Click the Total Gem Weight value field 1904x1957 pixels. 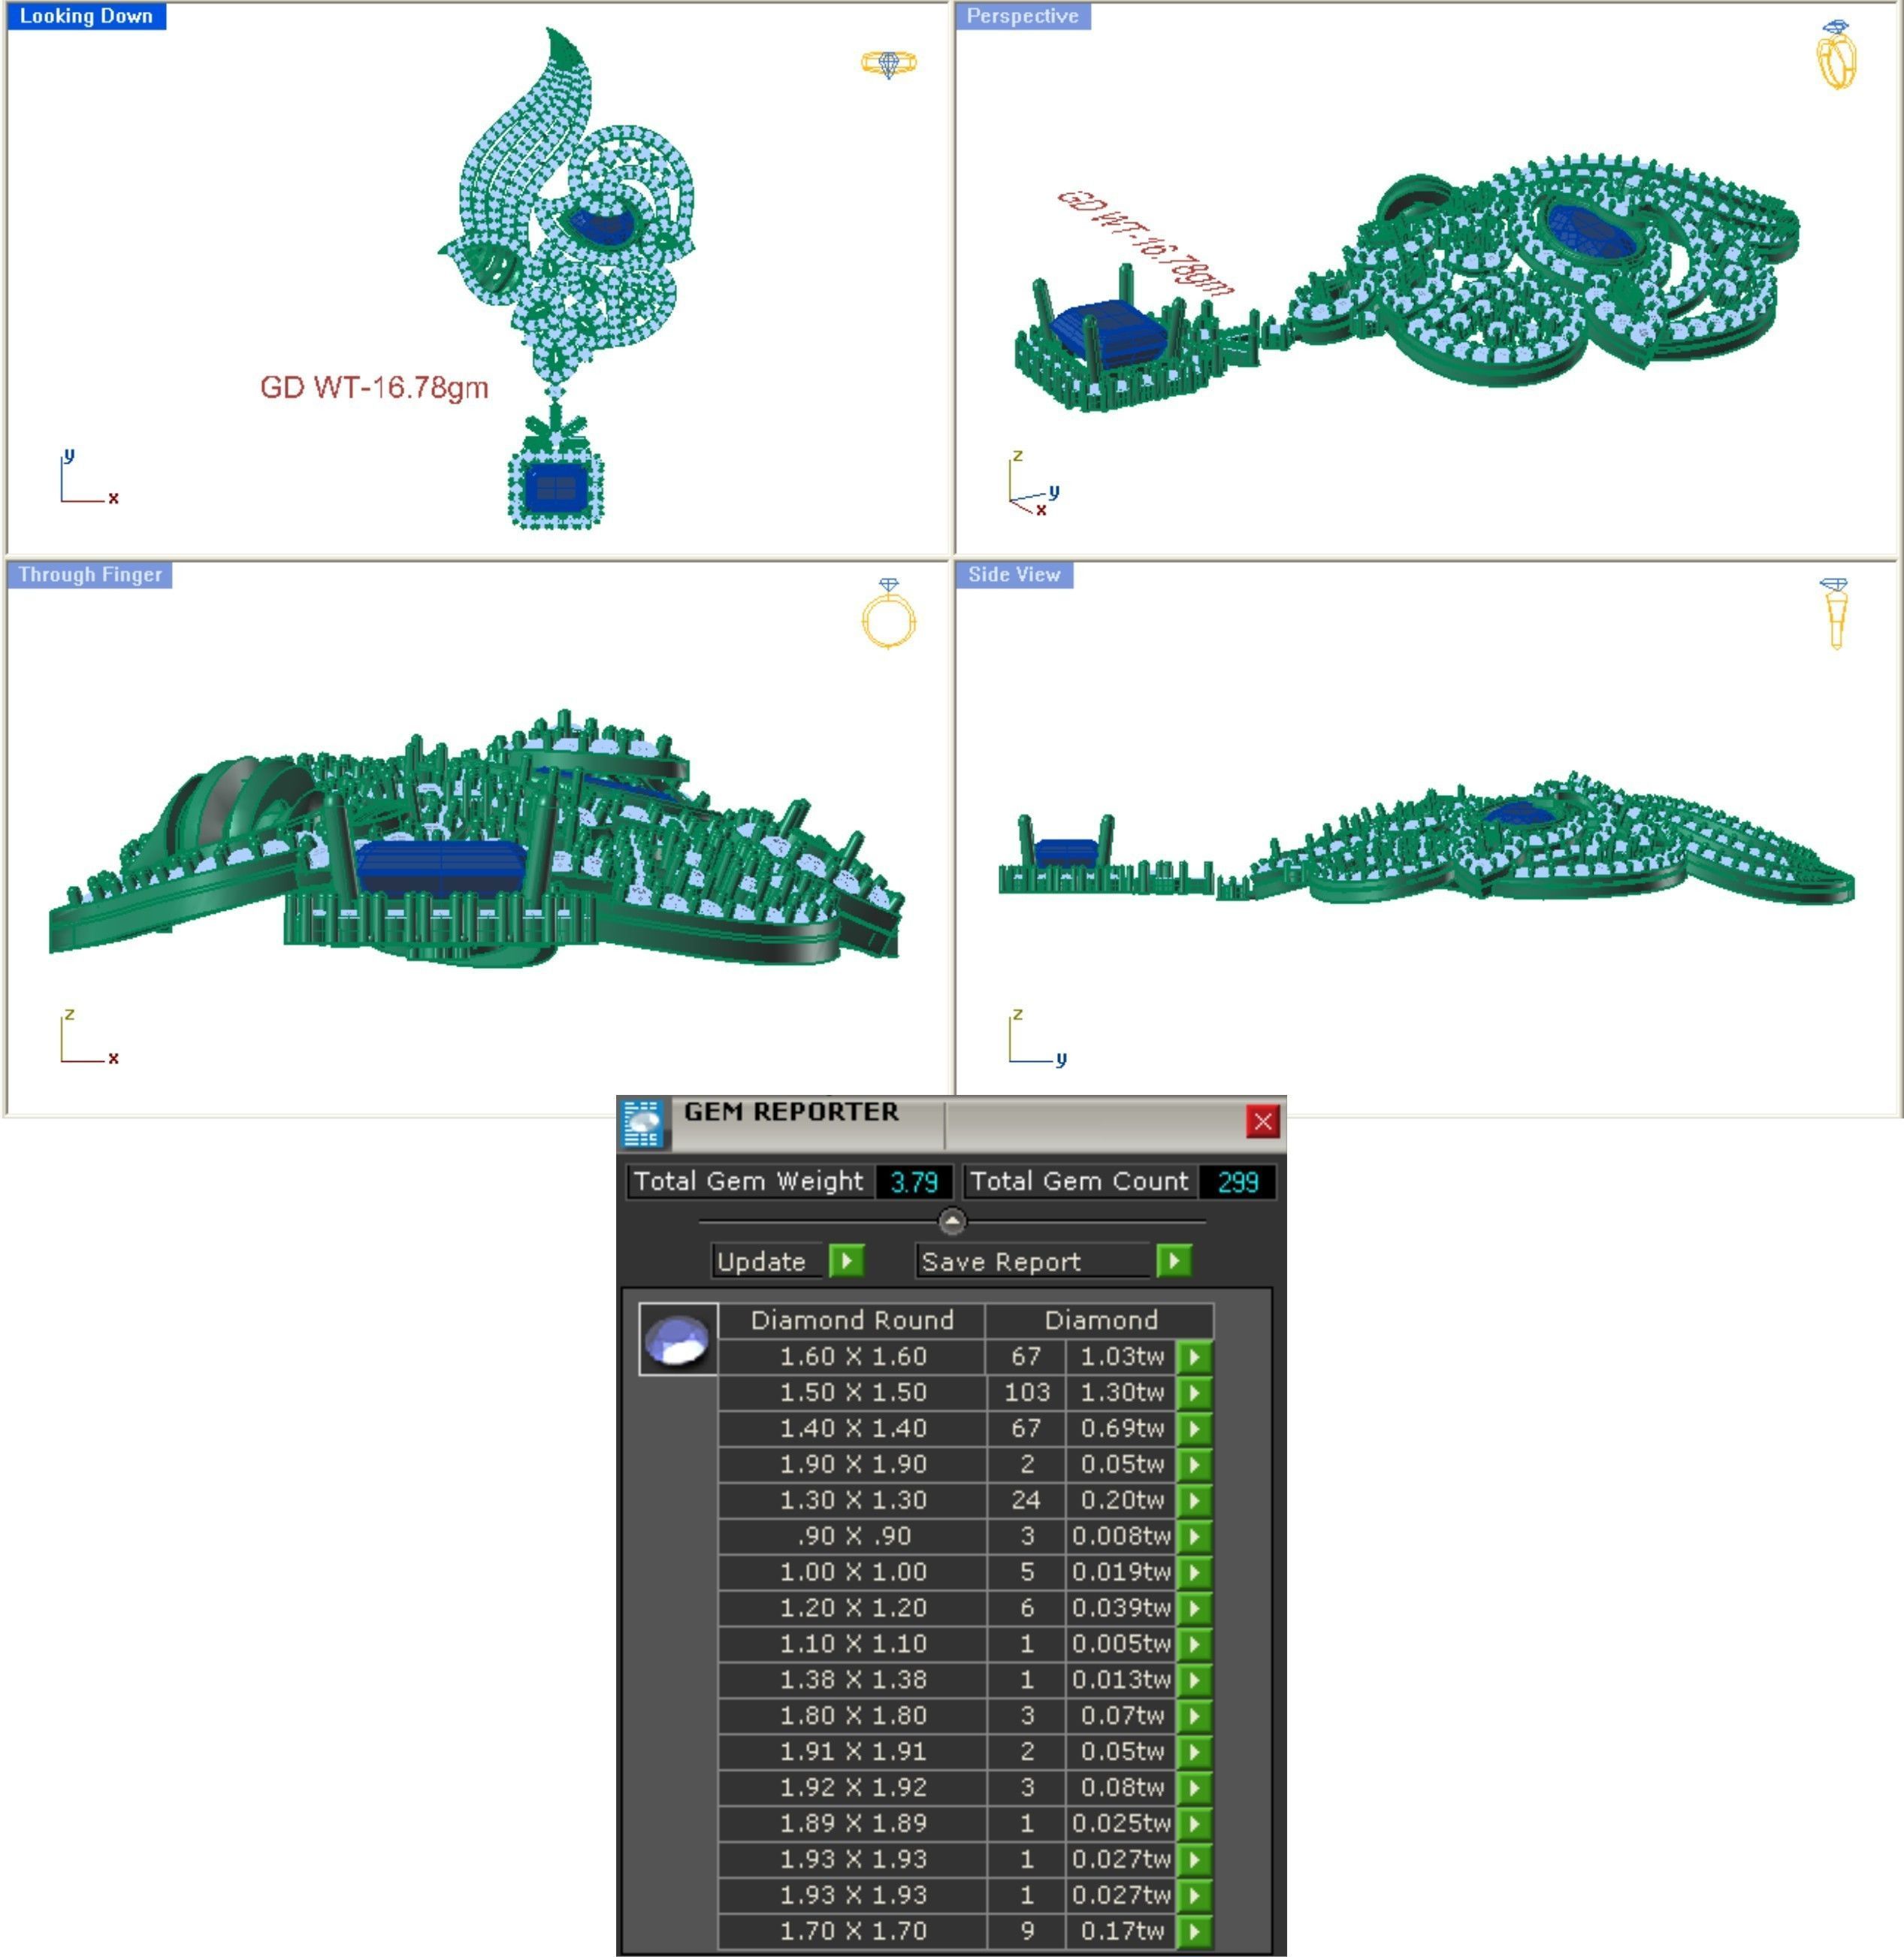tap(913, 1182)
